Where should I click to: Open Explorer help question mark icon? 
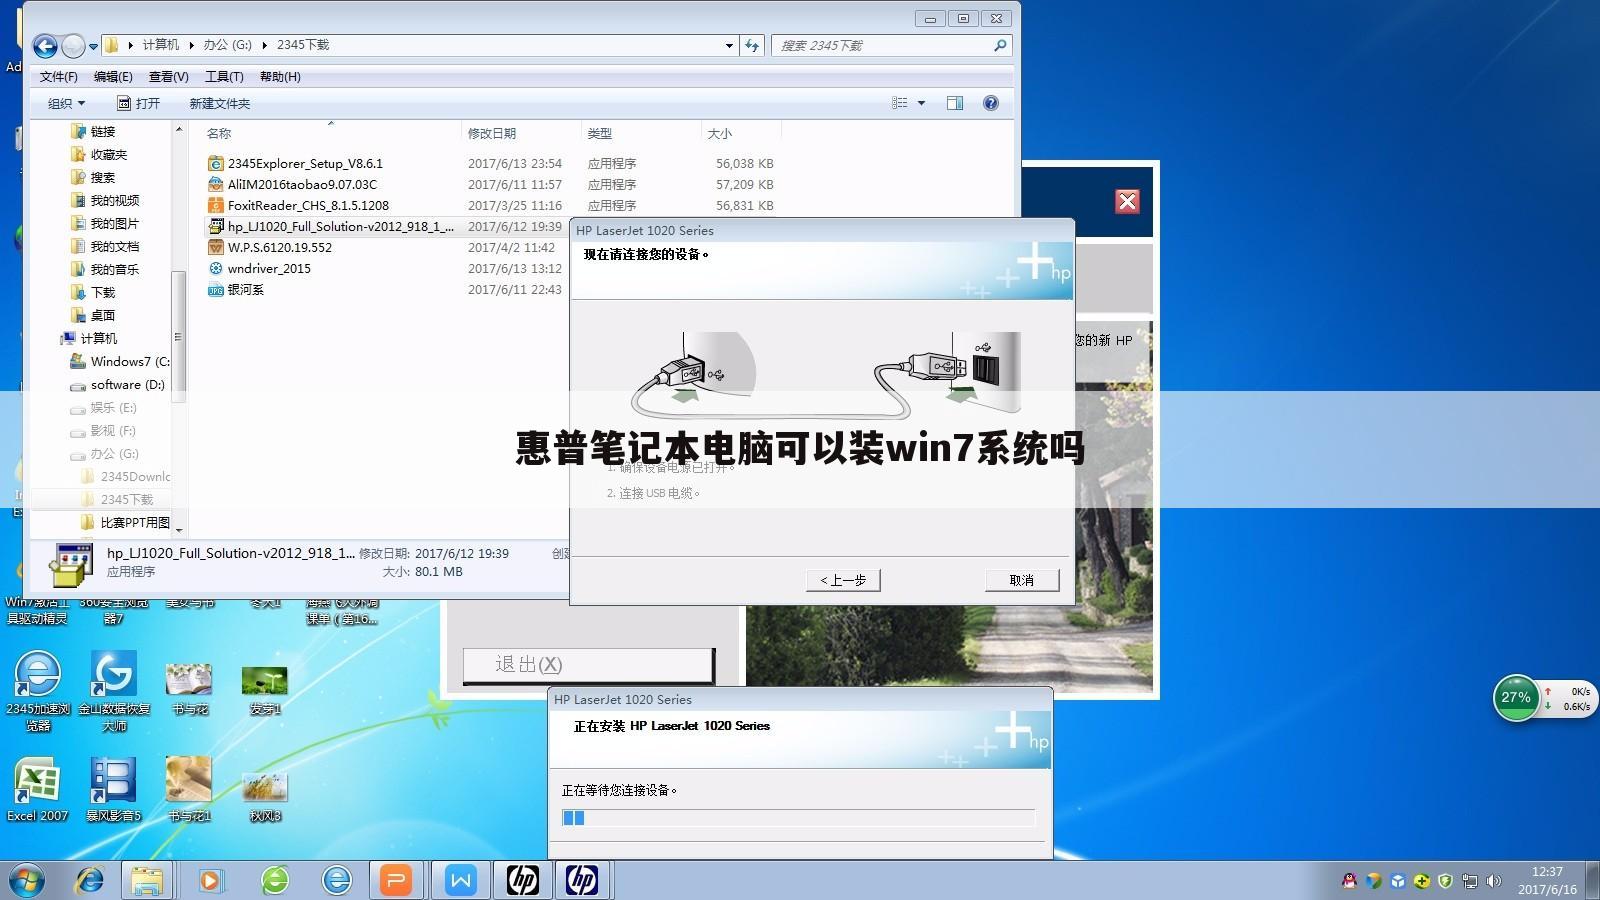coord(991,103)
